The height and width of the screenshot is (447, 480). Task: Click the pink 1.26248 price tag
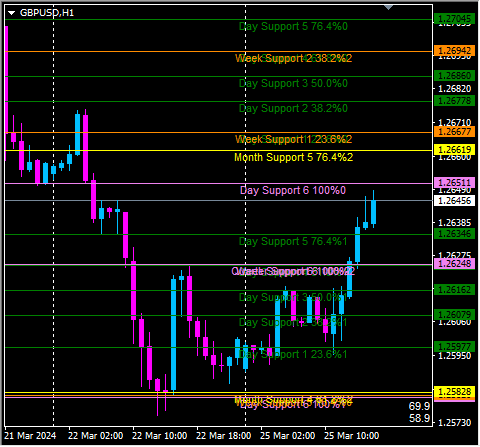(455, 264)
